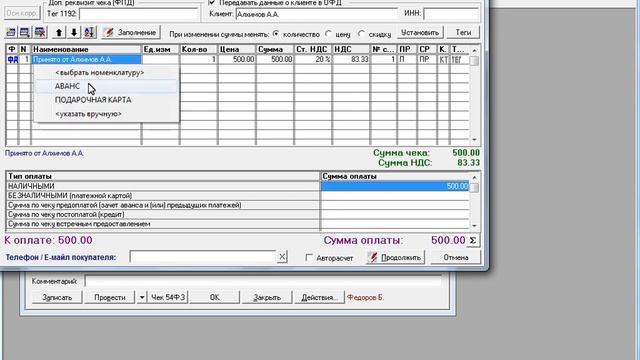Viewport: 640px width, 360px height.
Task: Click the Продолжить button
Action: pos(395,258)
